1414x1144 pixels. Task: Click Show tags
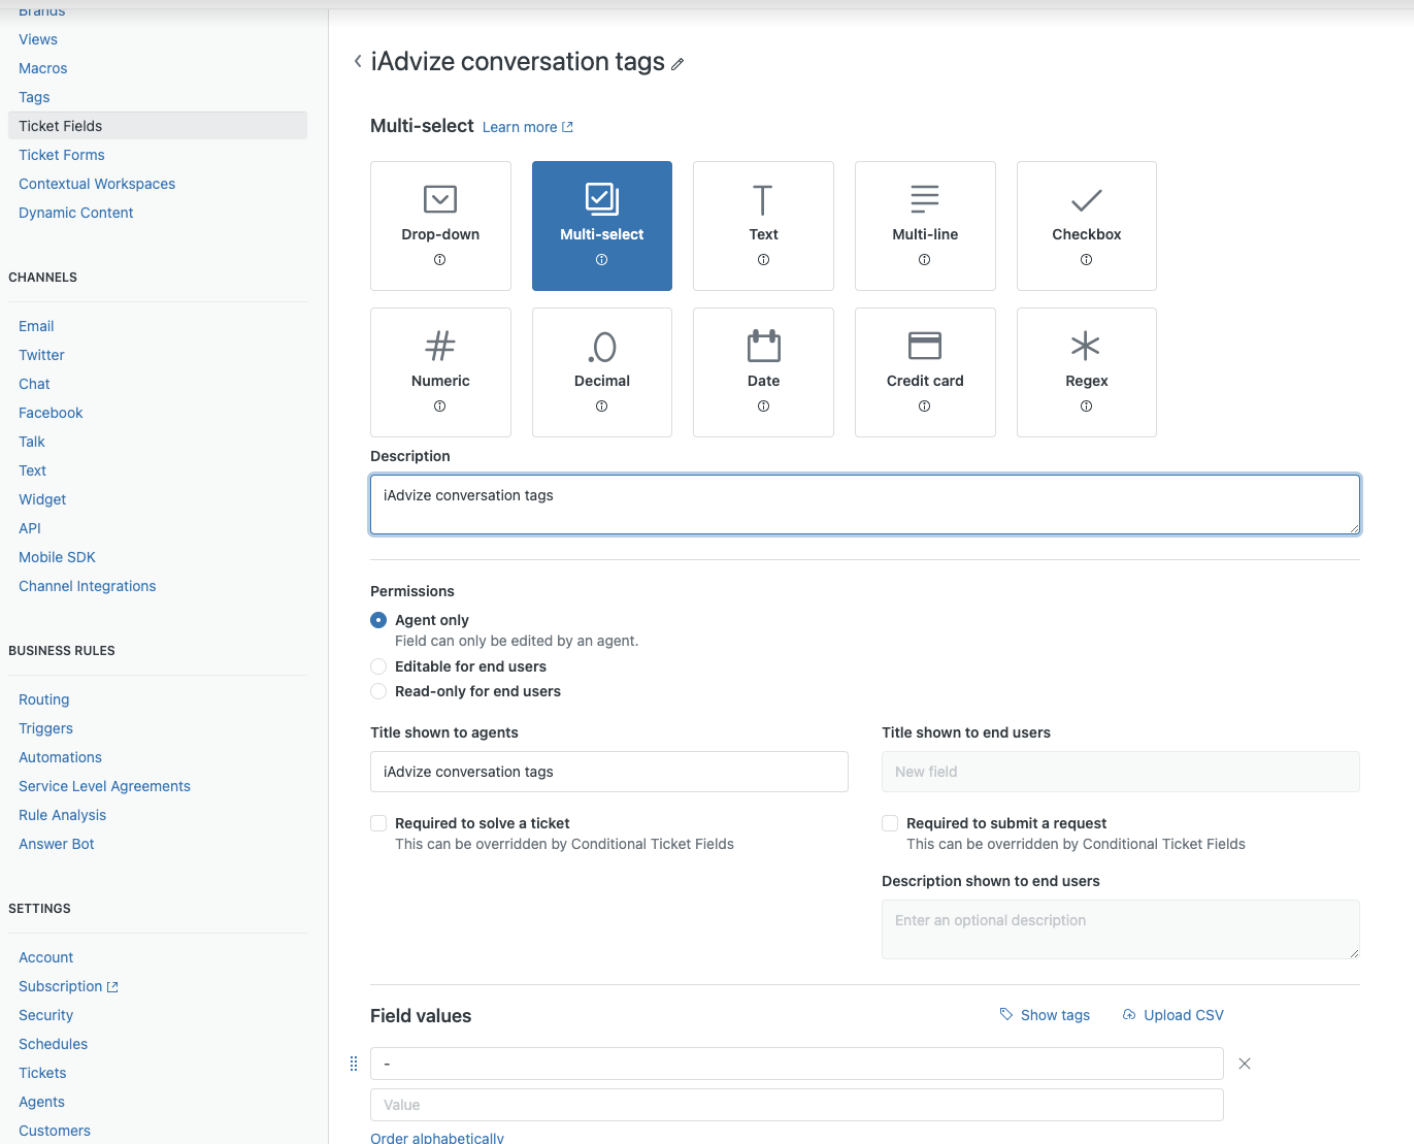pyautogui.click(x=1045, y=1015)
